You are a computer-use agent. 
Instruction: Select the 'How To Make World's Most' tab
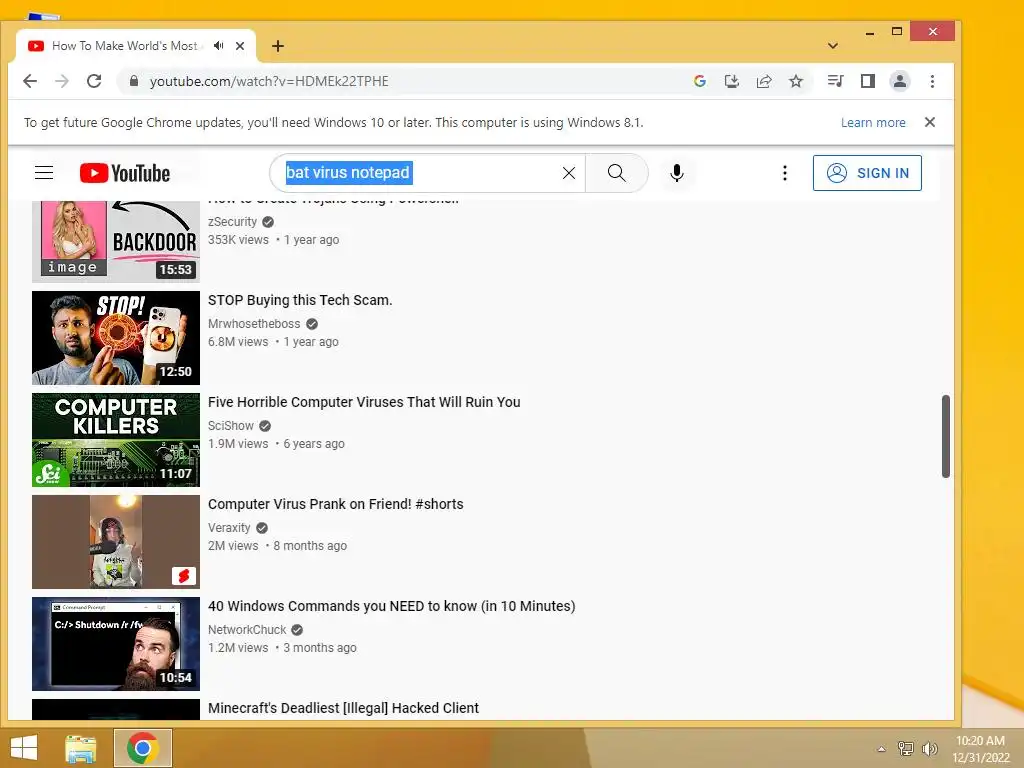coord(124,46)
